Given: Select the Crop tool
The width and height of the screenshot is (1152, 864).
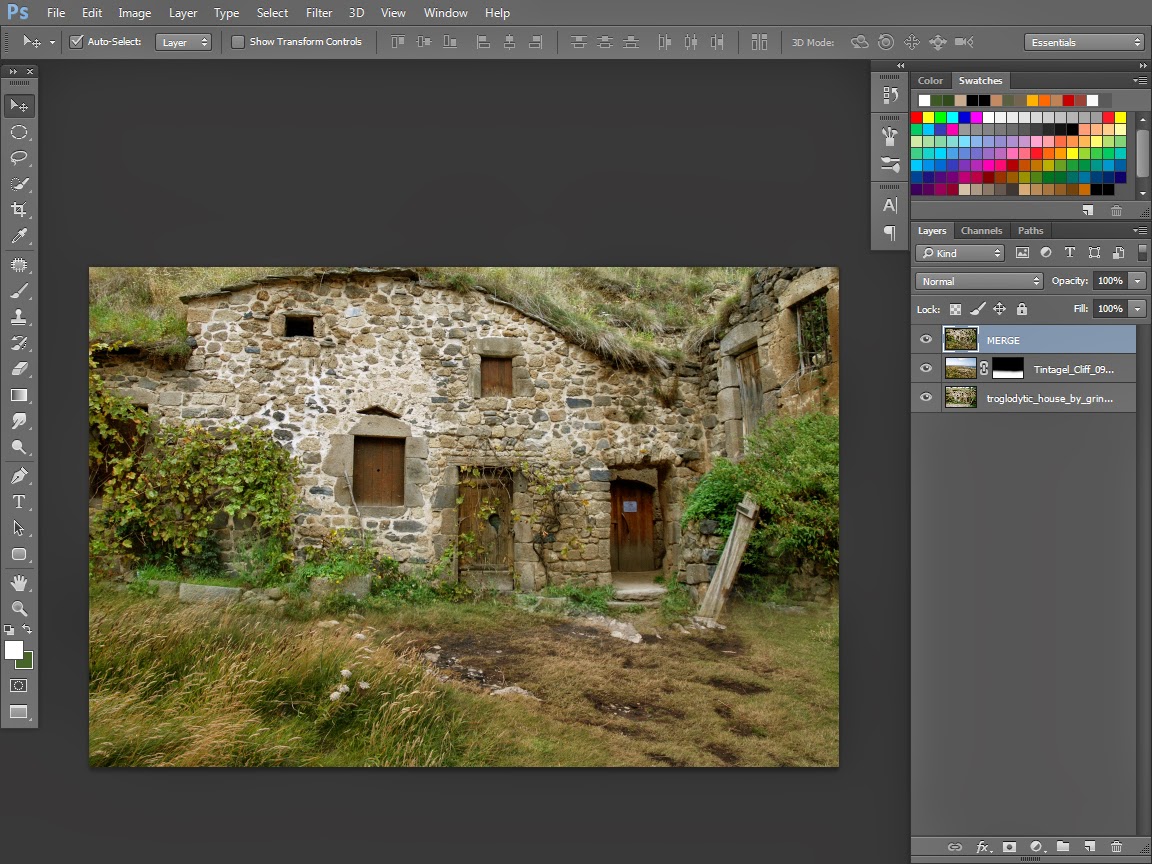Looking at the screenshot, I should pyautogui.click(x=19, y=209).
